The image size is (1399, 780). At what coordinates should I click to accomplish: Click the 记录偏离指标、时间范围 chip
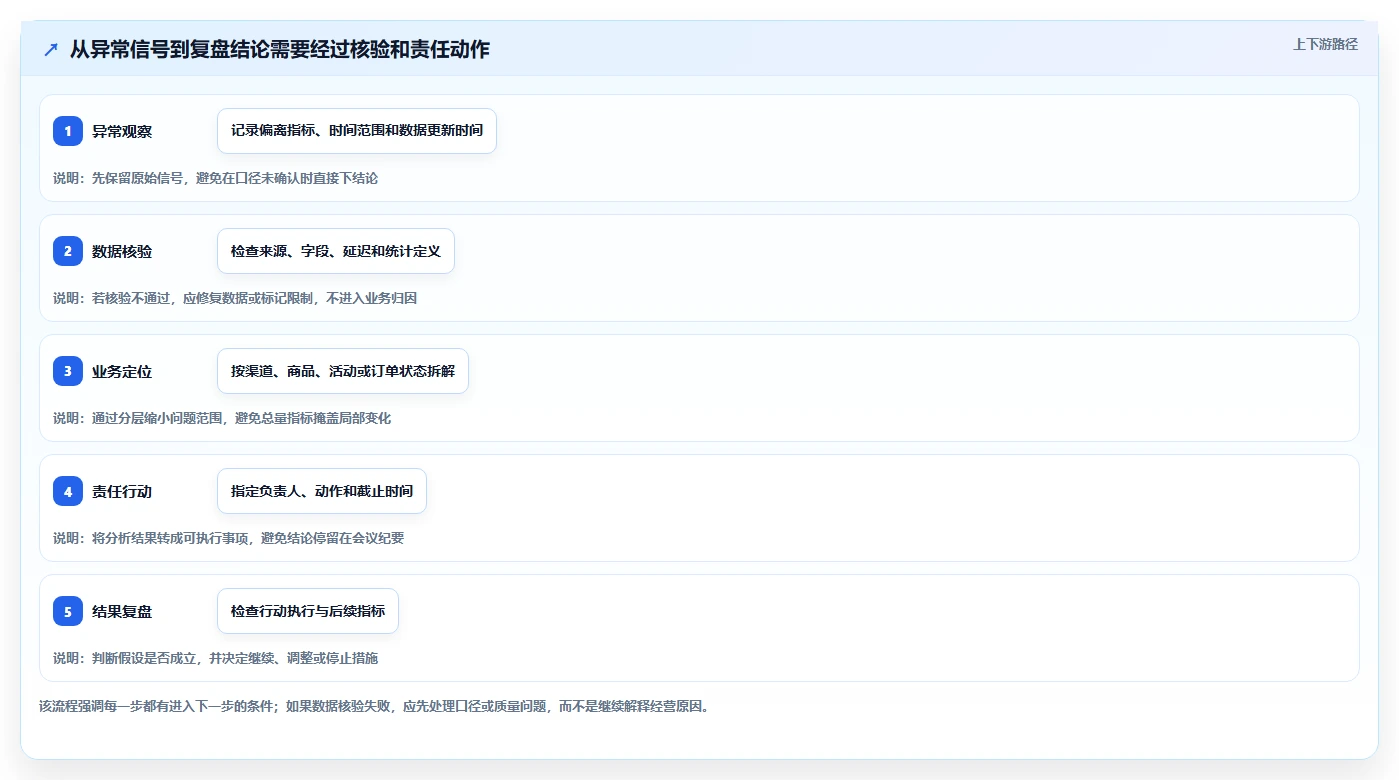click(x=357, y=131)
